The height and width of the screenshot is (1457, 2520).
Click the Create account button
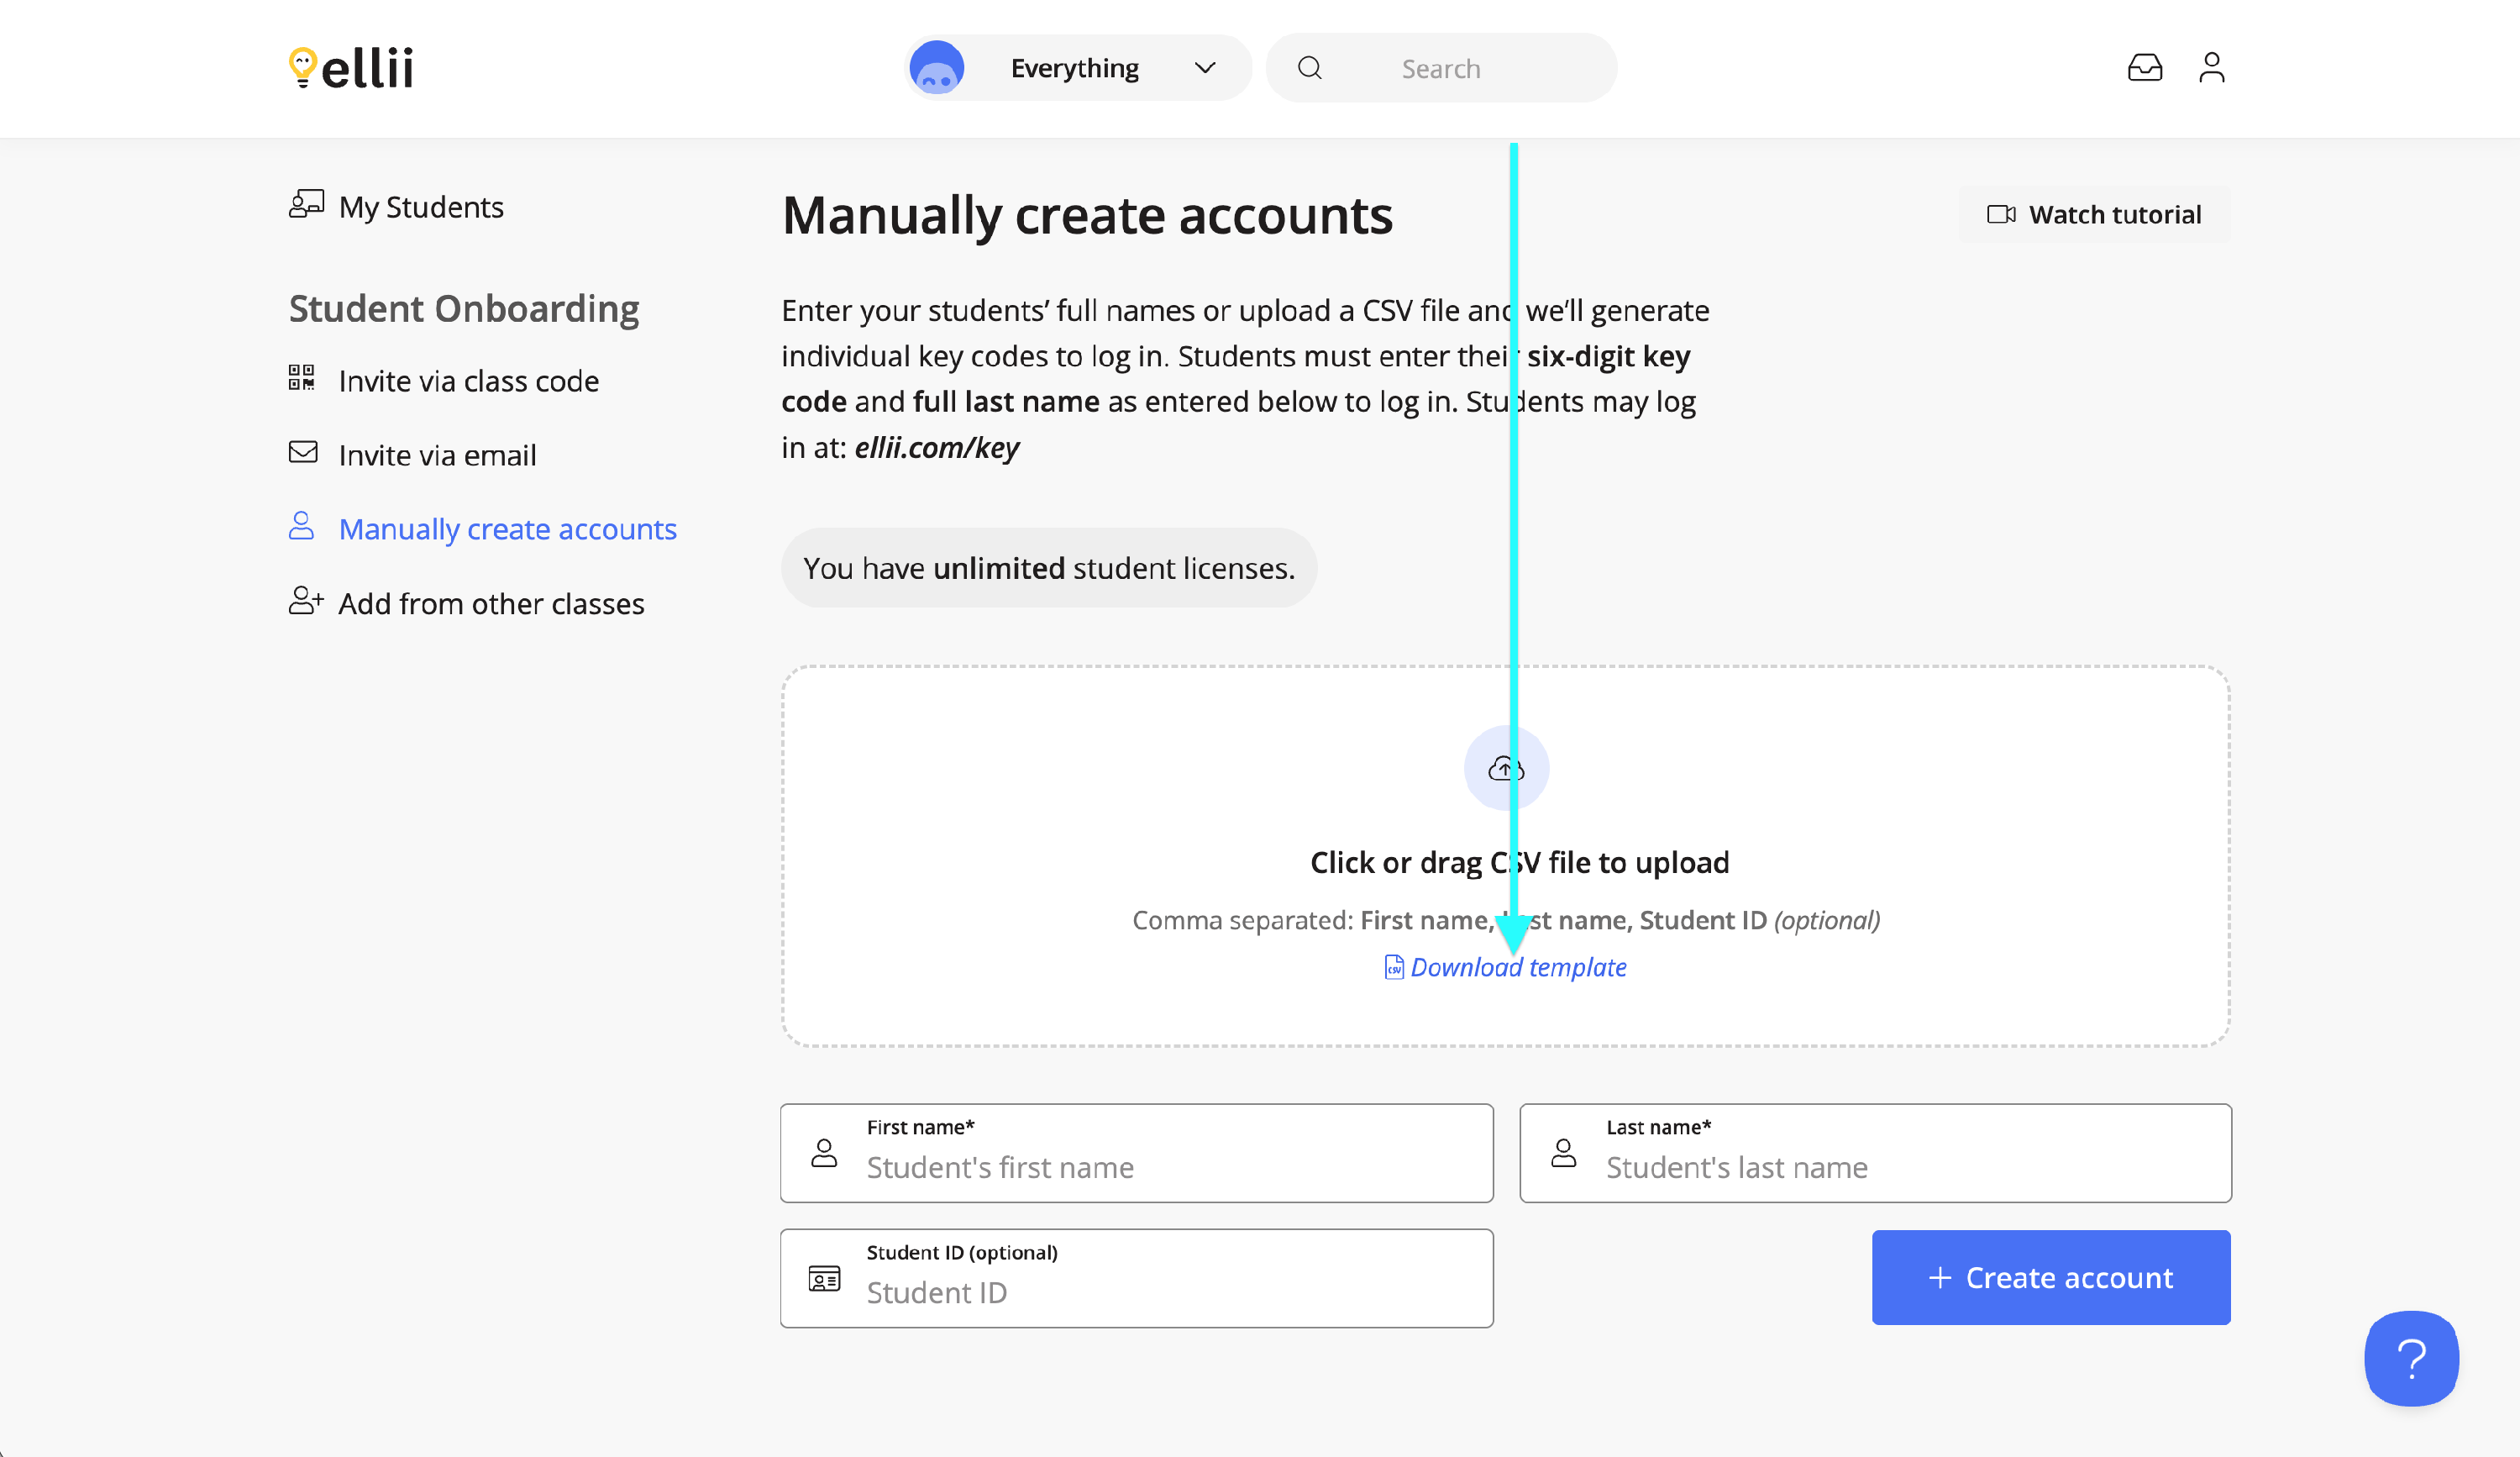coord(2051,1277)
